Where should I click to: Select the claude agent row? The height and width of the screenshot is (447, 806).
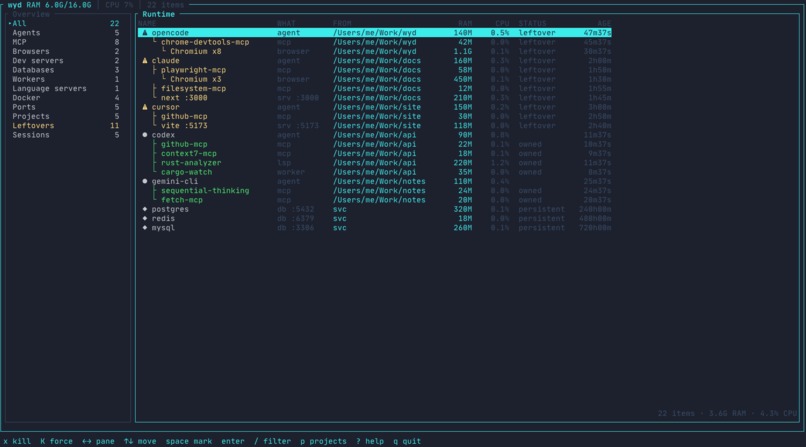(375, 60)
